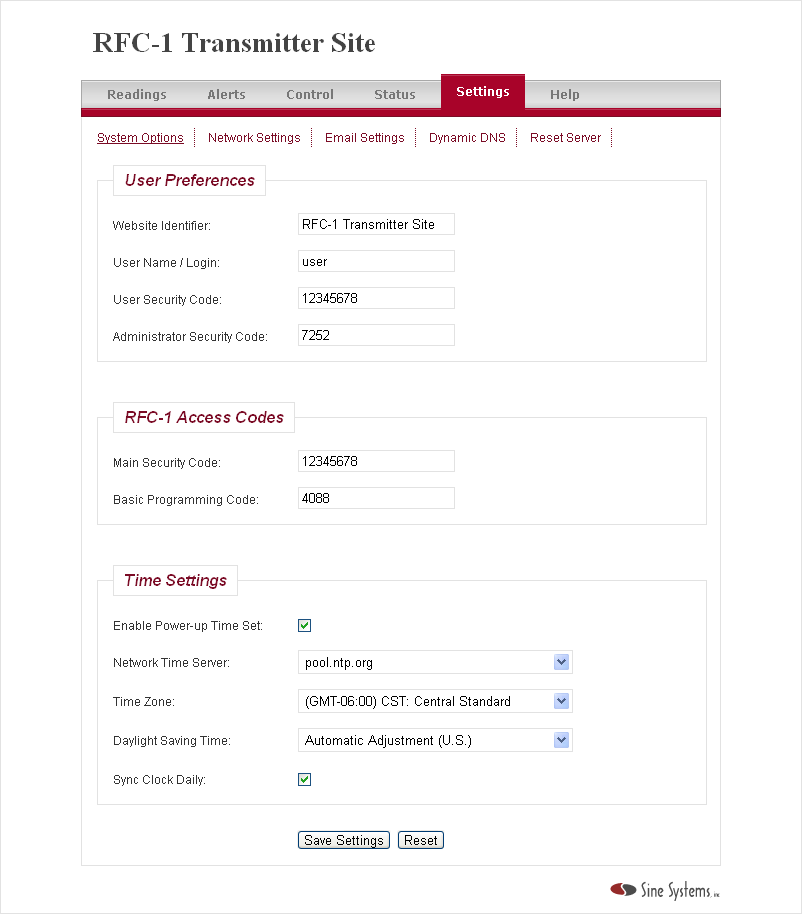
Task: Go to Network Settings link
Action: [254, 138]
